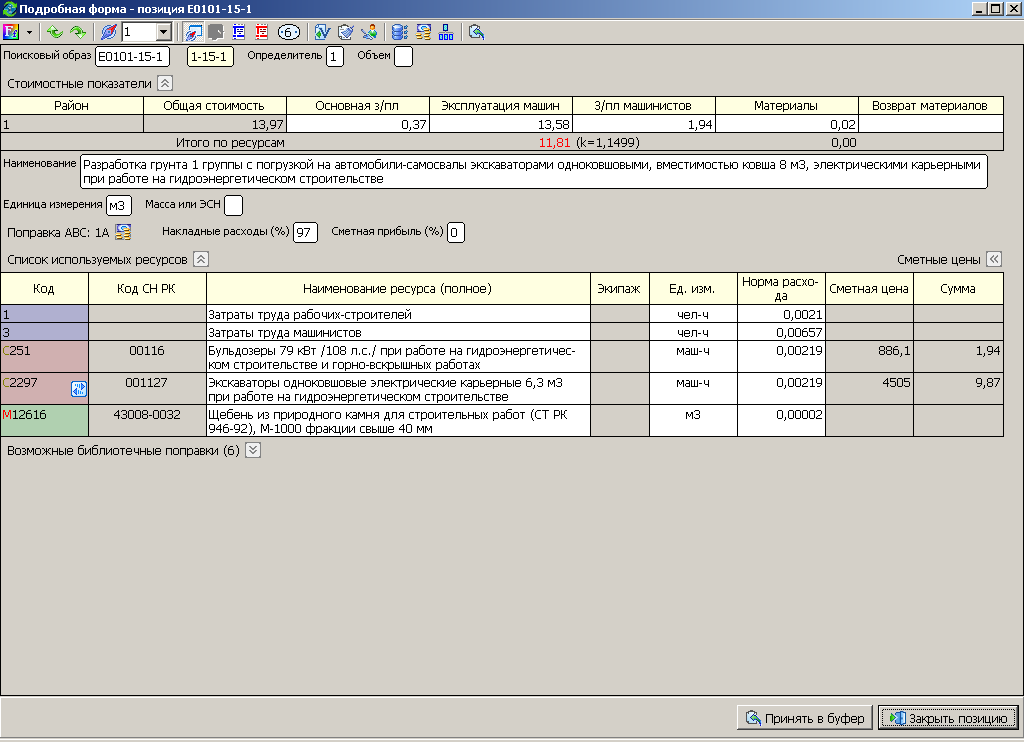Open the first toolbar icon's dropdown arrow

pyautogui.click(x=29, y=32)
